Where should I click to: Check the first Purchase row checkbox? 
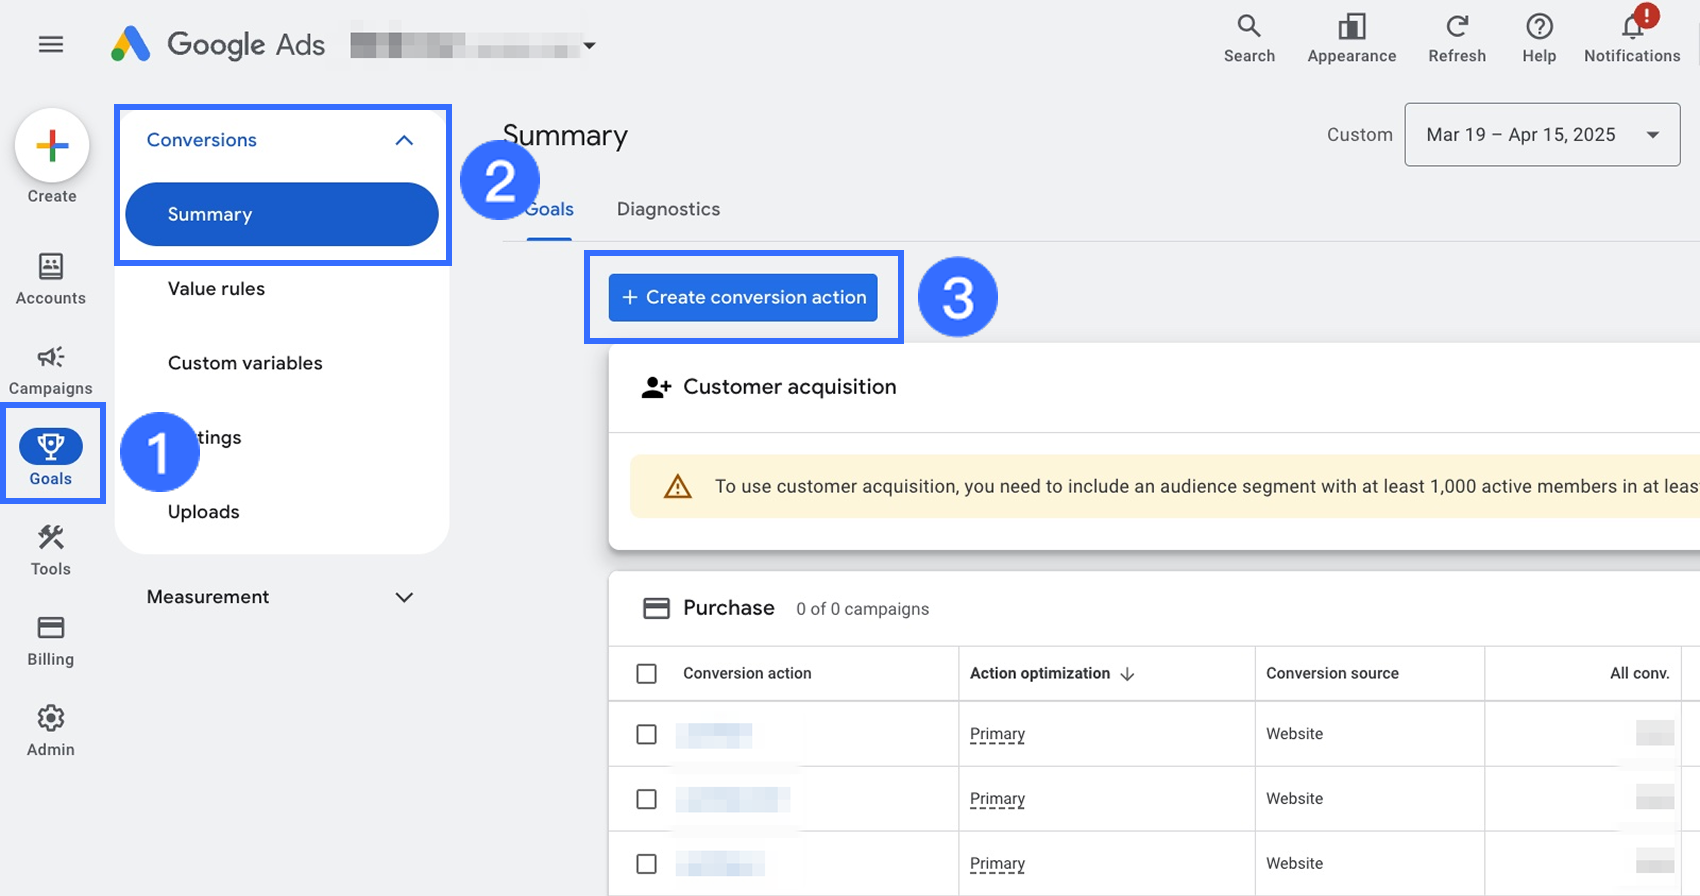click(647, 734)
